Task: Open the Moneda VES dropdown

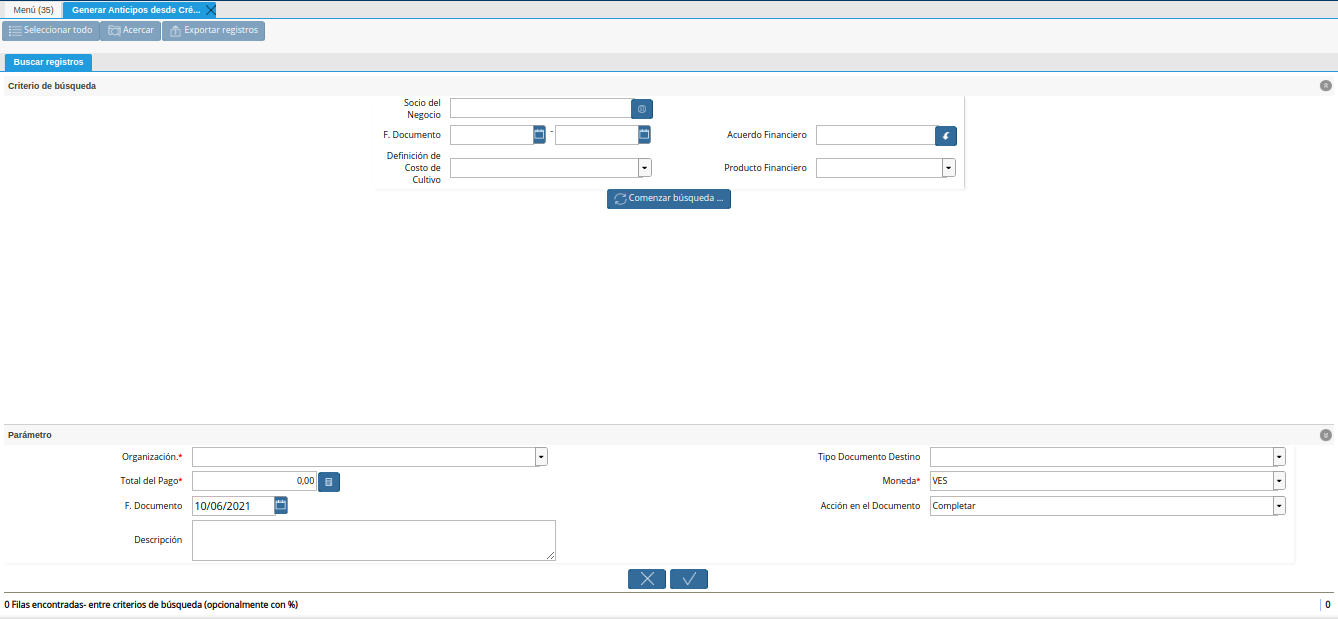Action: point(1279,481)
